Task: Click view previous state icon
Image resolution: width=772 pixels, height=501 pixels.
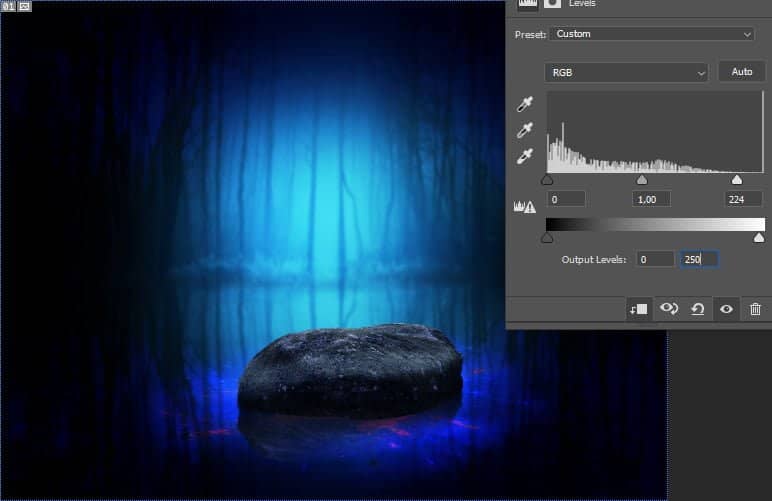Action: 669,310
